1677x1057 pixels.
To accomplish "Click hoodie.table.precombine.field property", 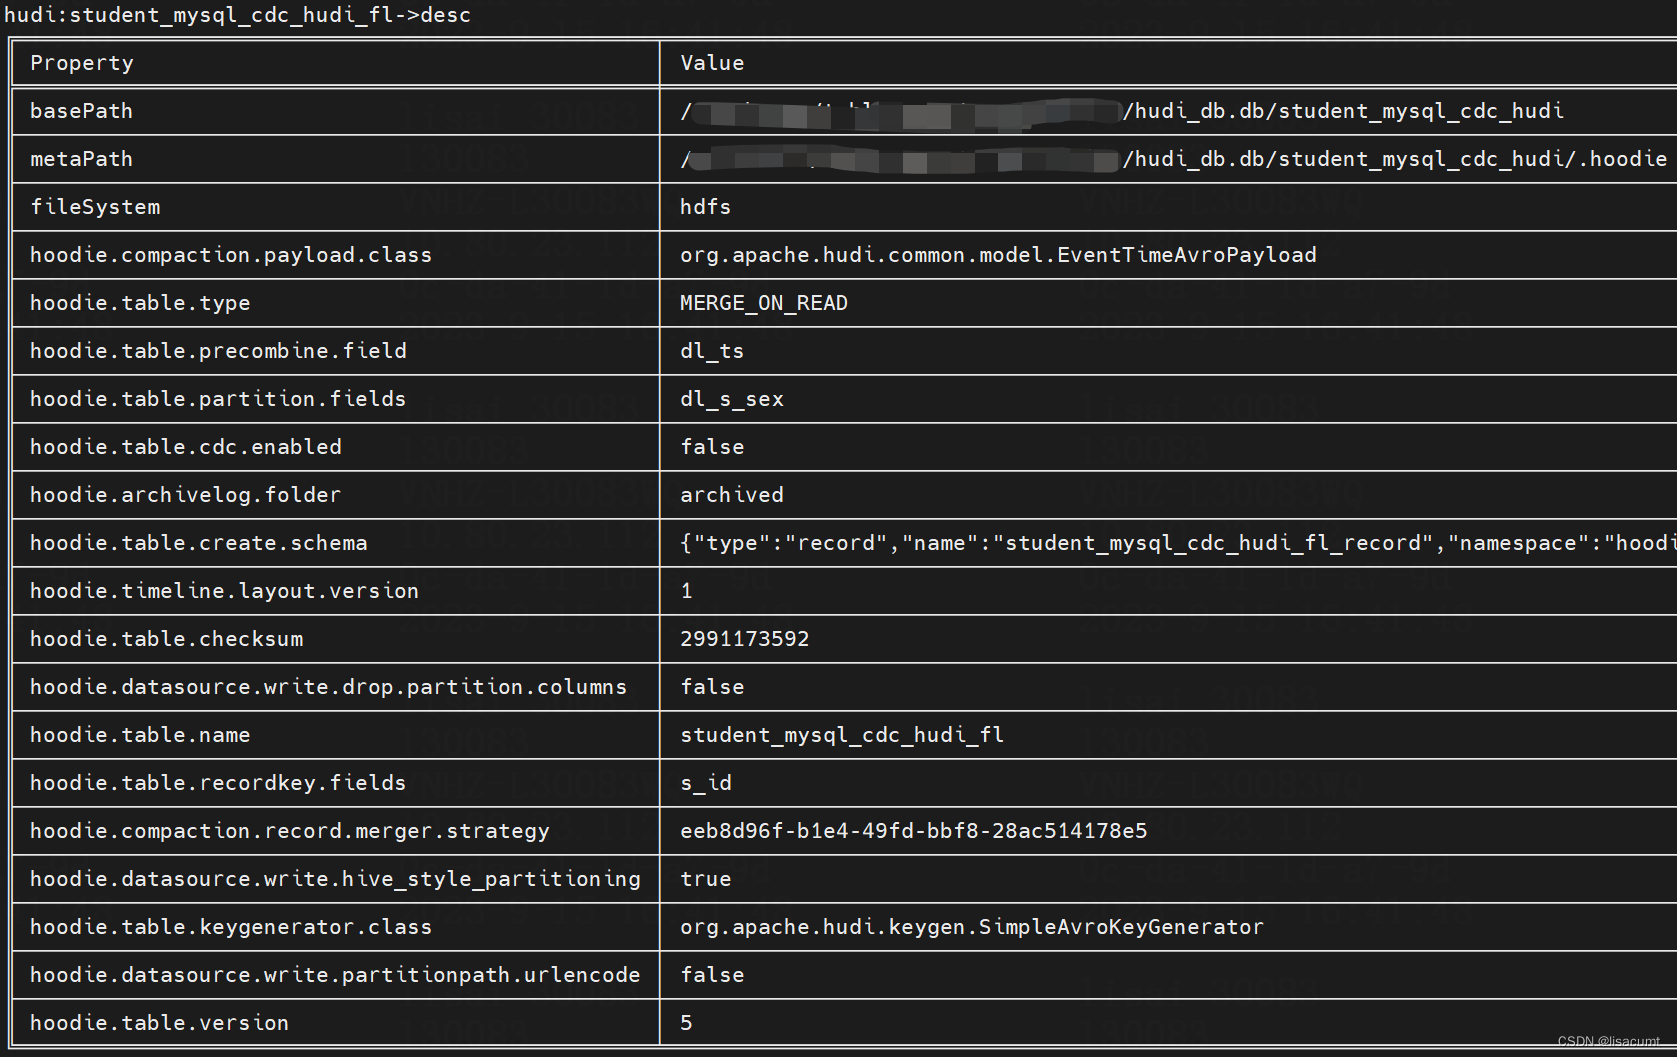I will tap(218, 351).
